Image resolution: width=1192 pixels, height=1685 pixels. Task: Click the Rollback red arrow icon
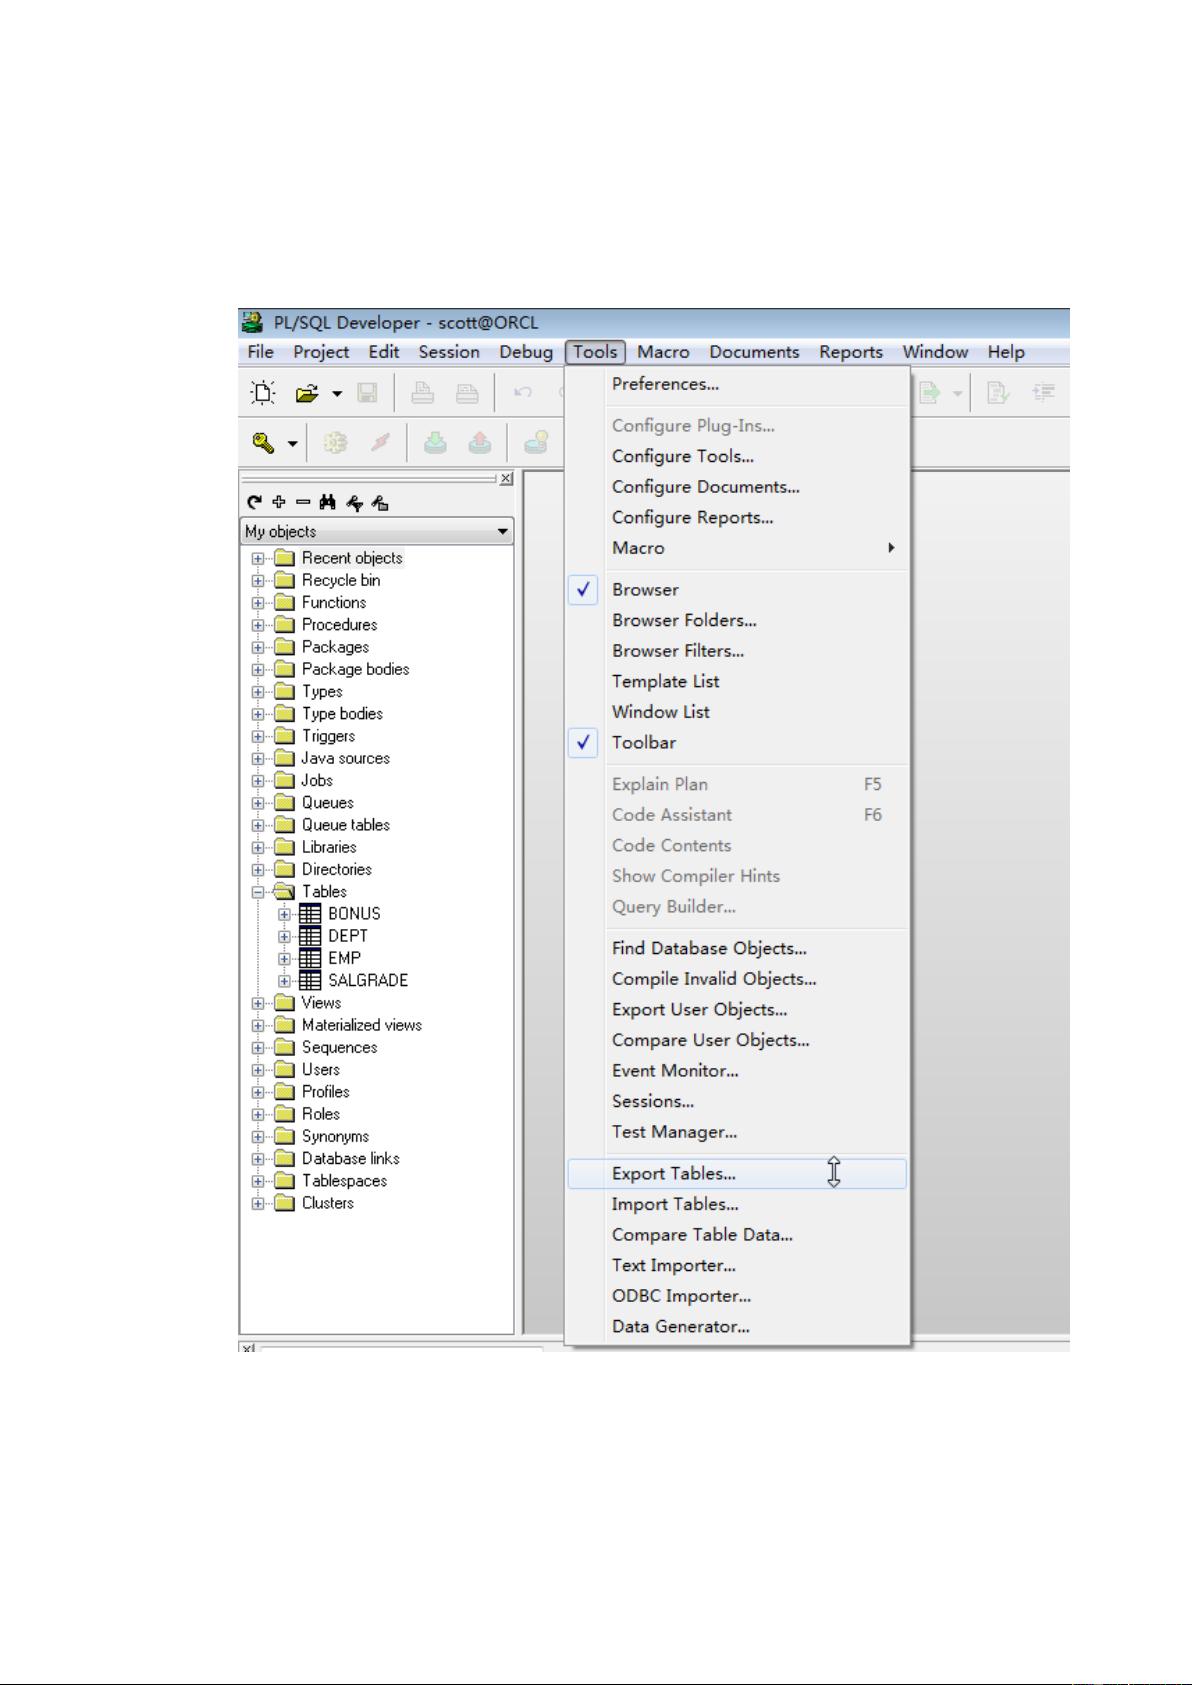click(x=479, y=442)
